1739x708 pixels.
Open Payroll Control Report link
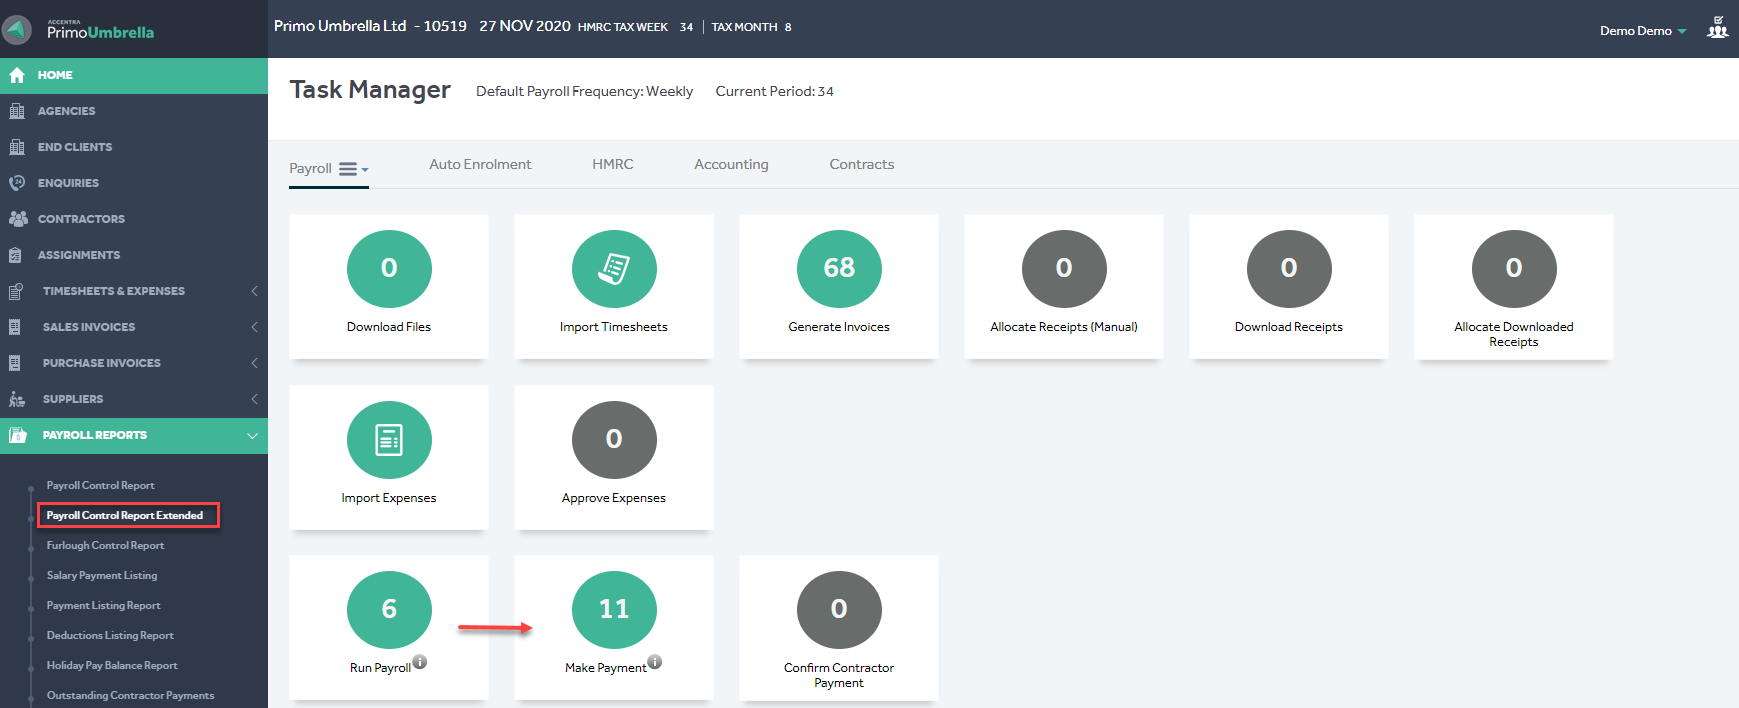(x=101, y=486)
